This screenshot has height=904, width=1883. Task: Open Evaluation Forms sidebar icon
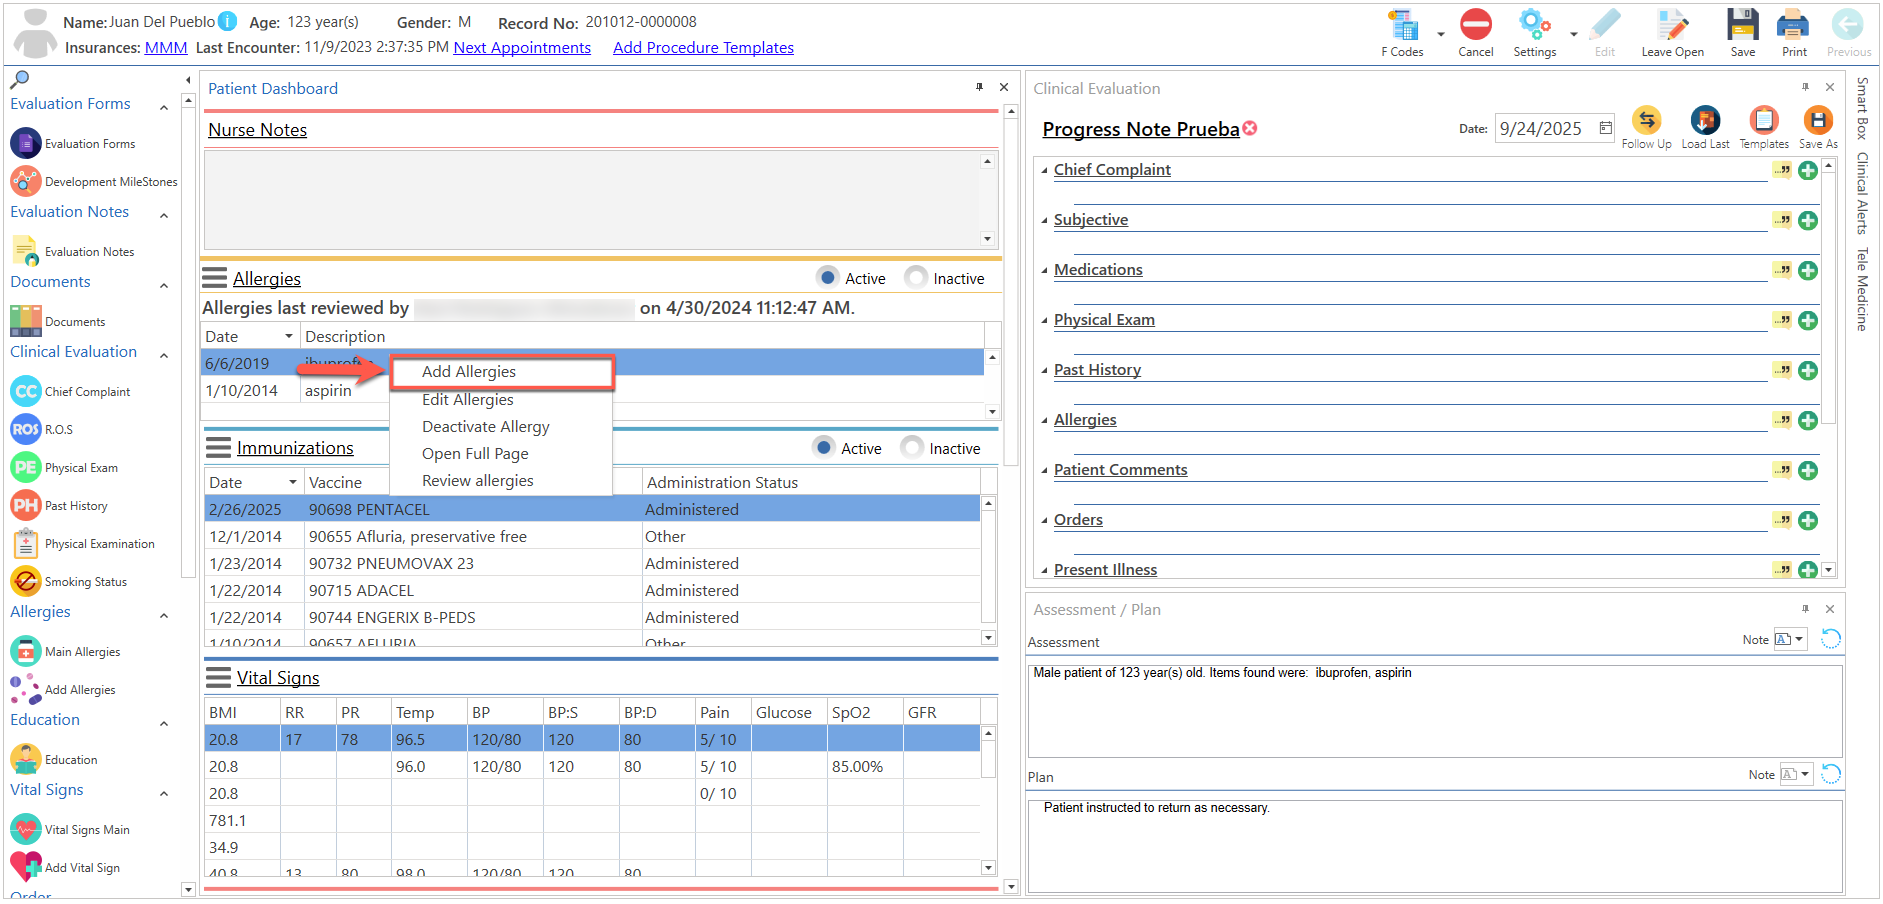26,143
